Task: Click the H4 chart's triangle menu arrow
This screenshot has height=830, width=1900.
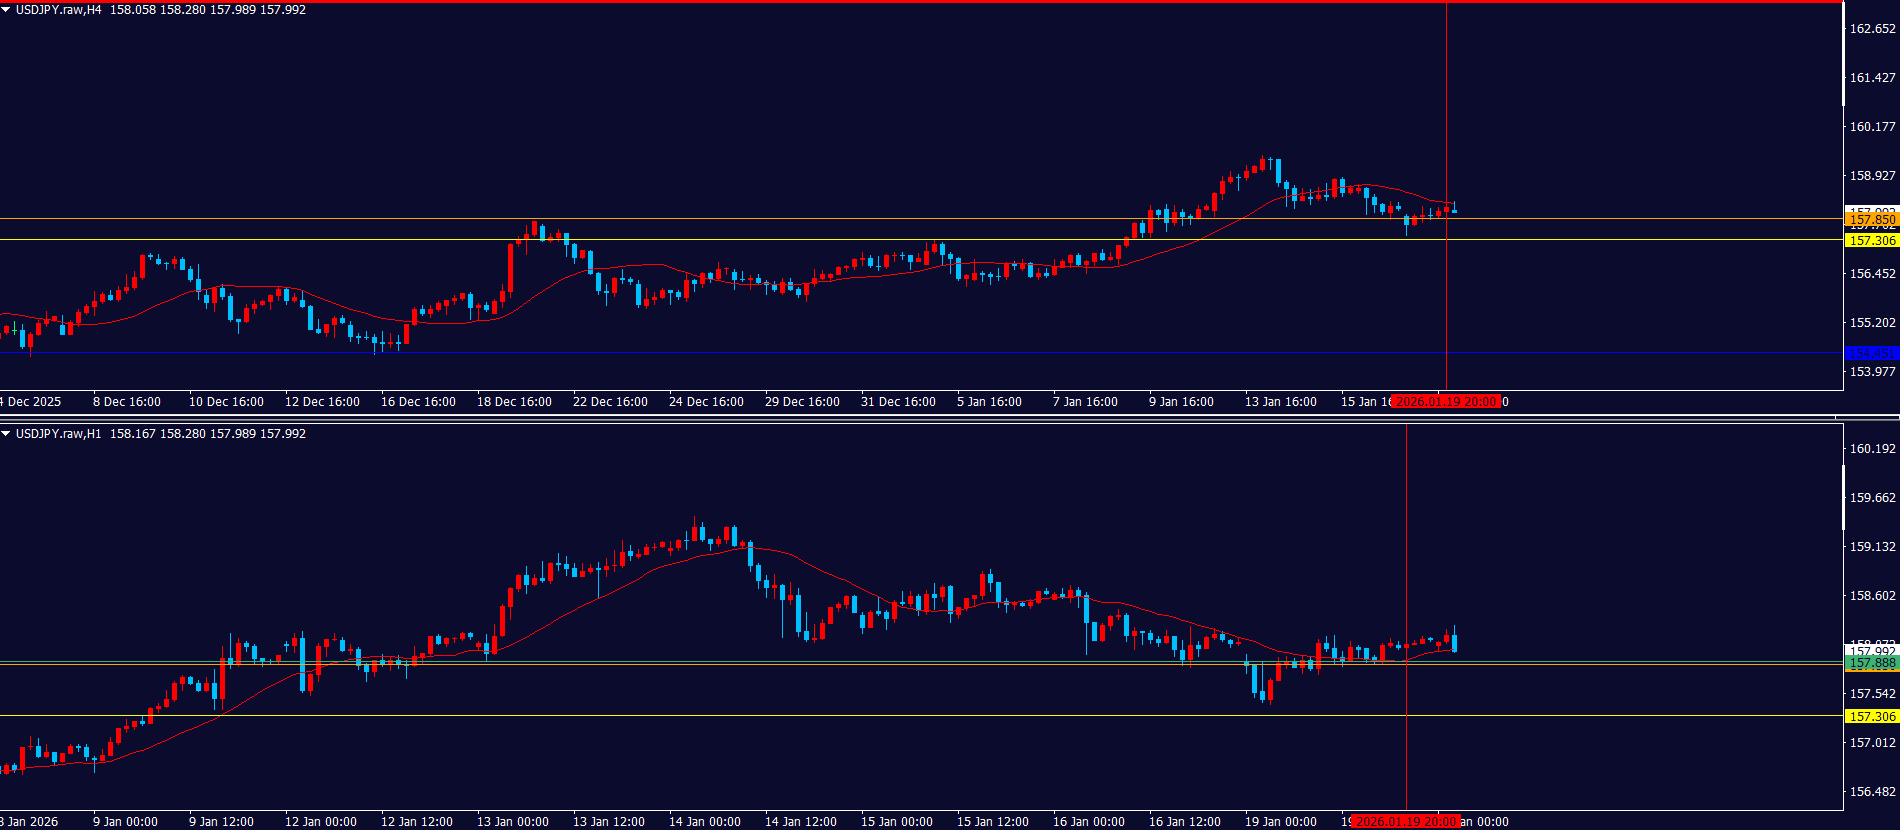Action: click(x=6, y=10)
